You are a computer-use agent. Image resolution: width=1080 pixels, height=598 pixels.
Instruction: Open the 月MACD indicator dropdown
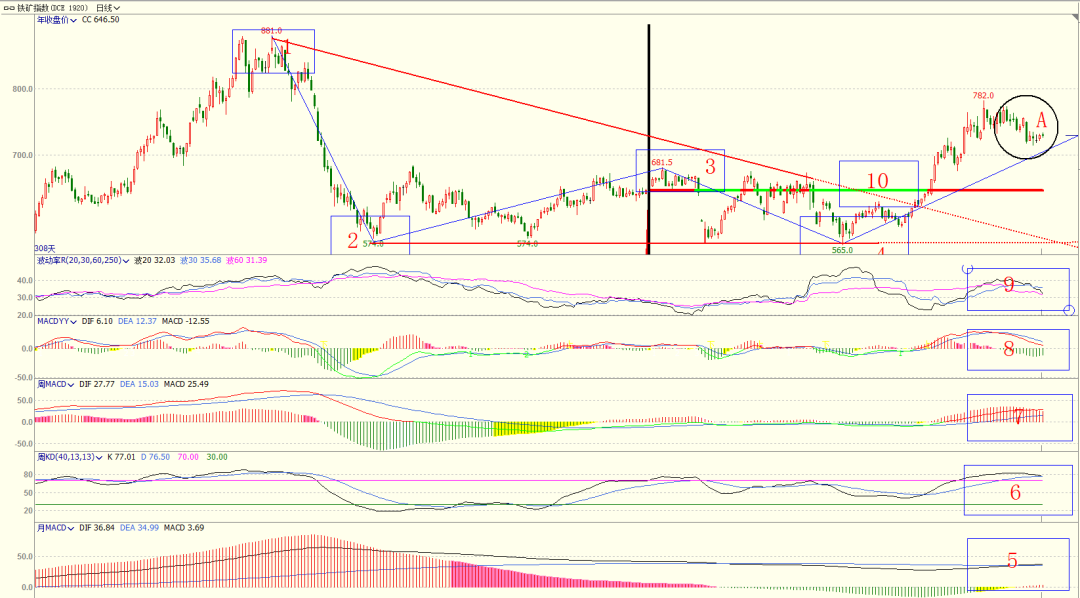pyautogui.click(x=54, y=528)
